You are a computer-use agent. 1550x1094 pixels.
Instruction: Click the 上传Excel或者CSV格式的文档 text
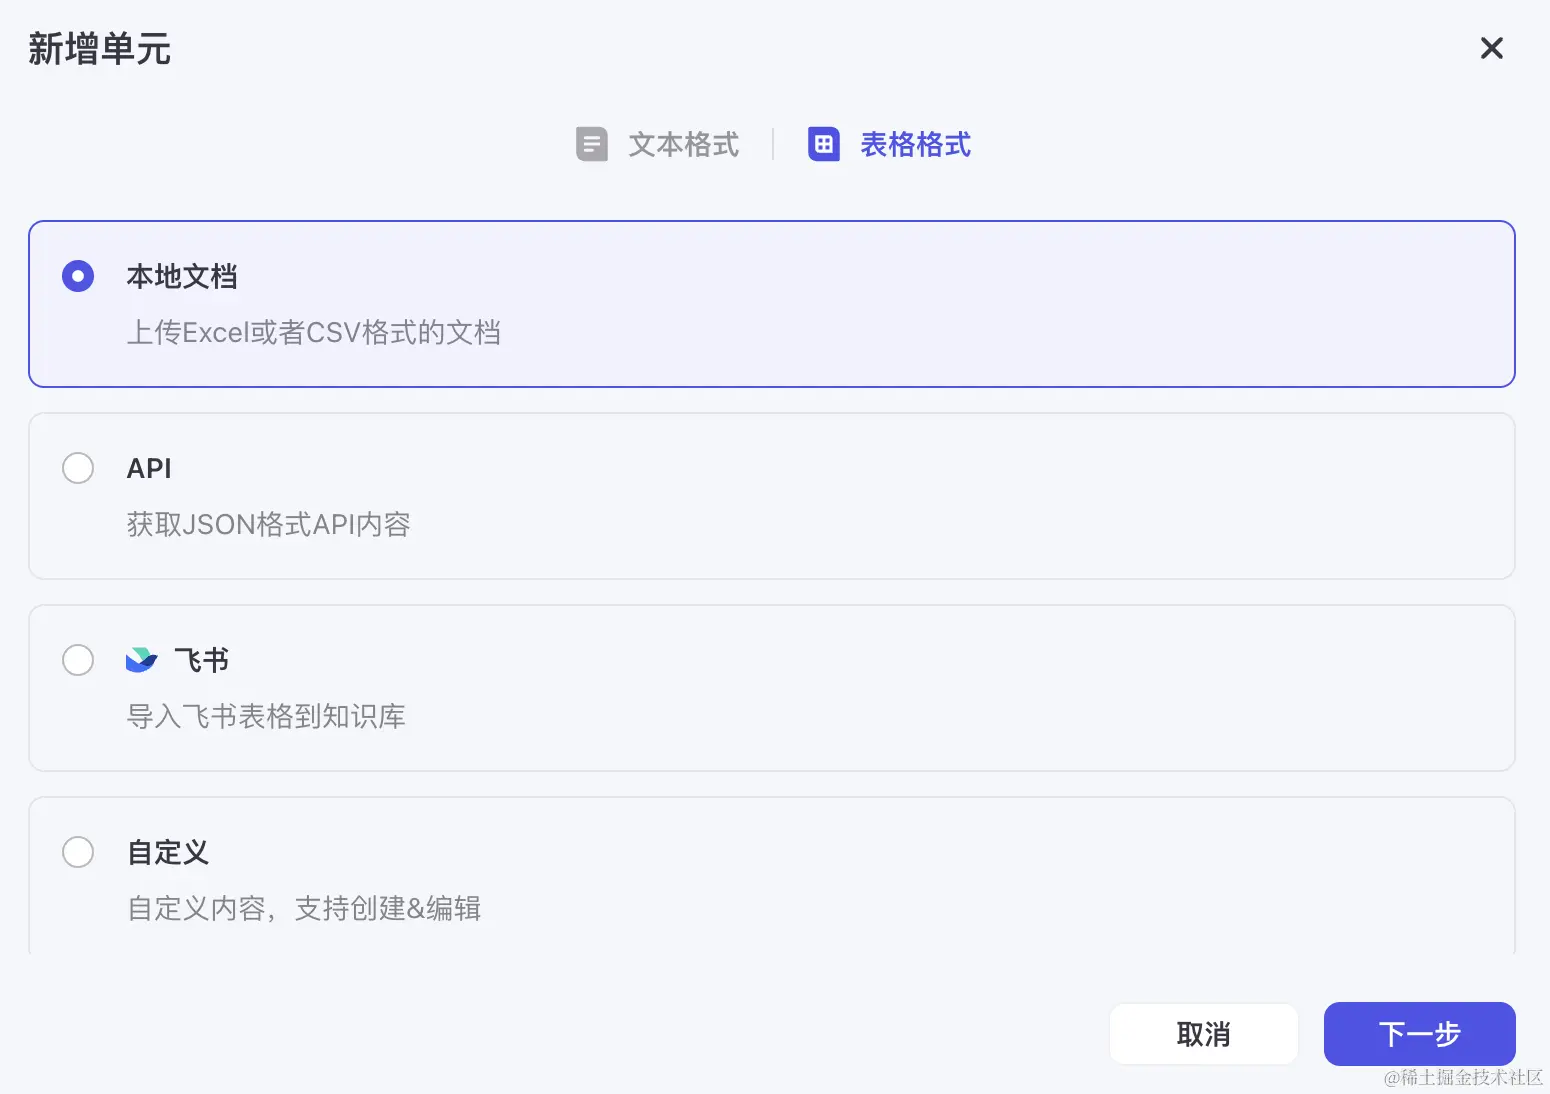pos(315,332)
